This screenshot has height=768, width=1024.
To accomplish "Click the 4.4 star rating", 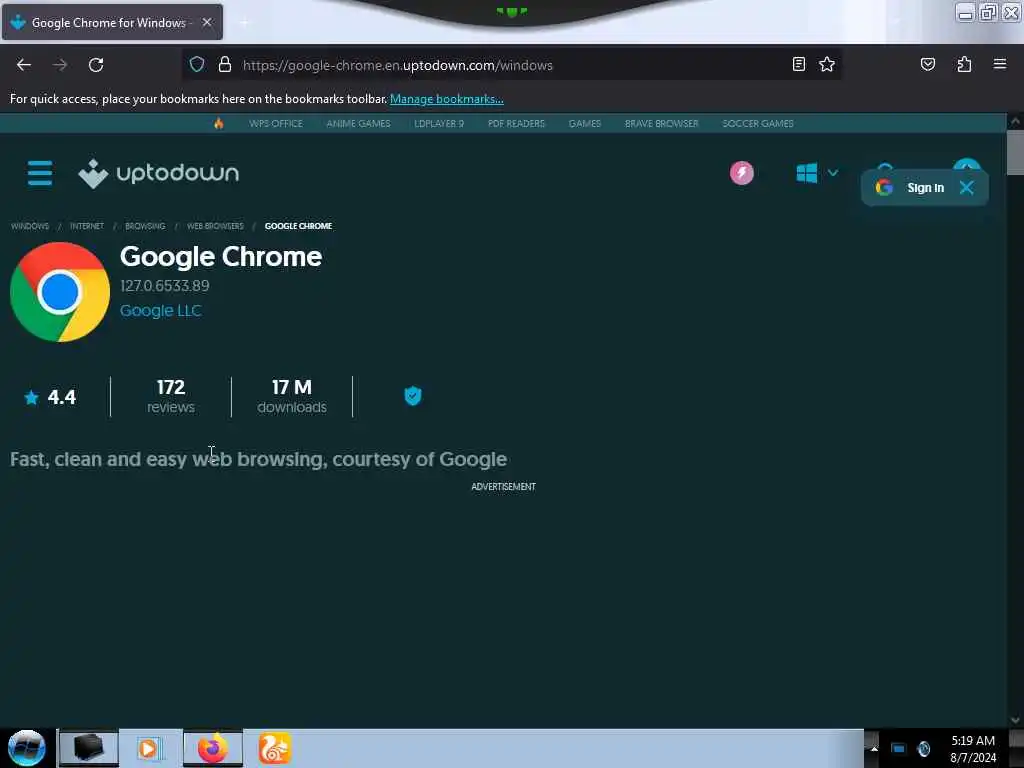I will (50, 397).
